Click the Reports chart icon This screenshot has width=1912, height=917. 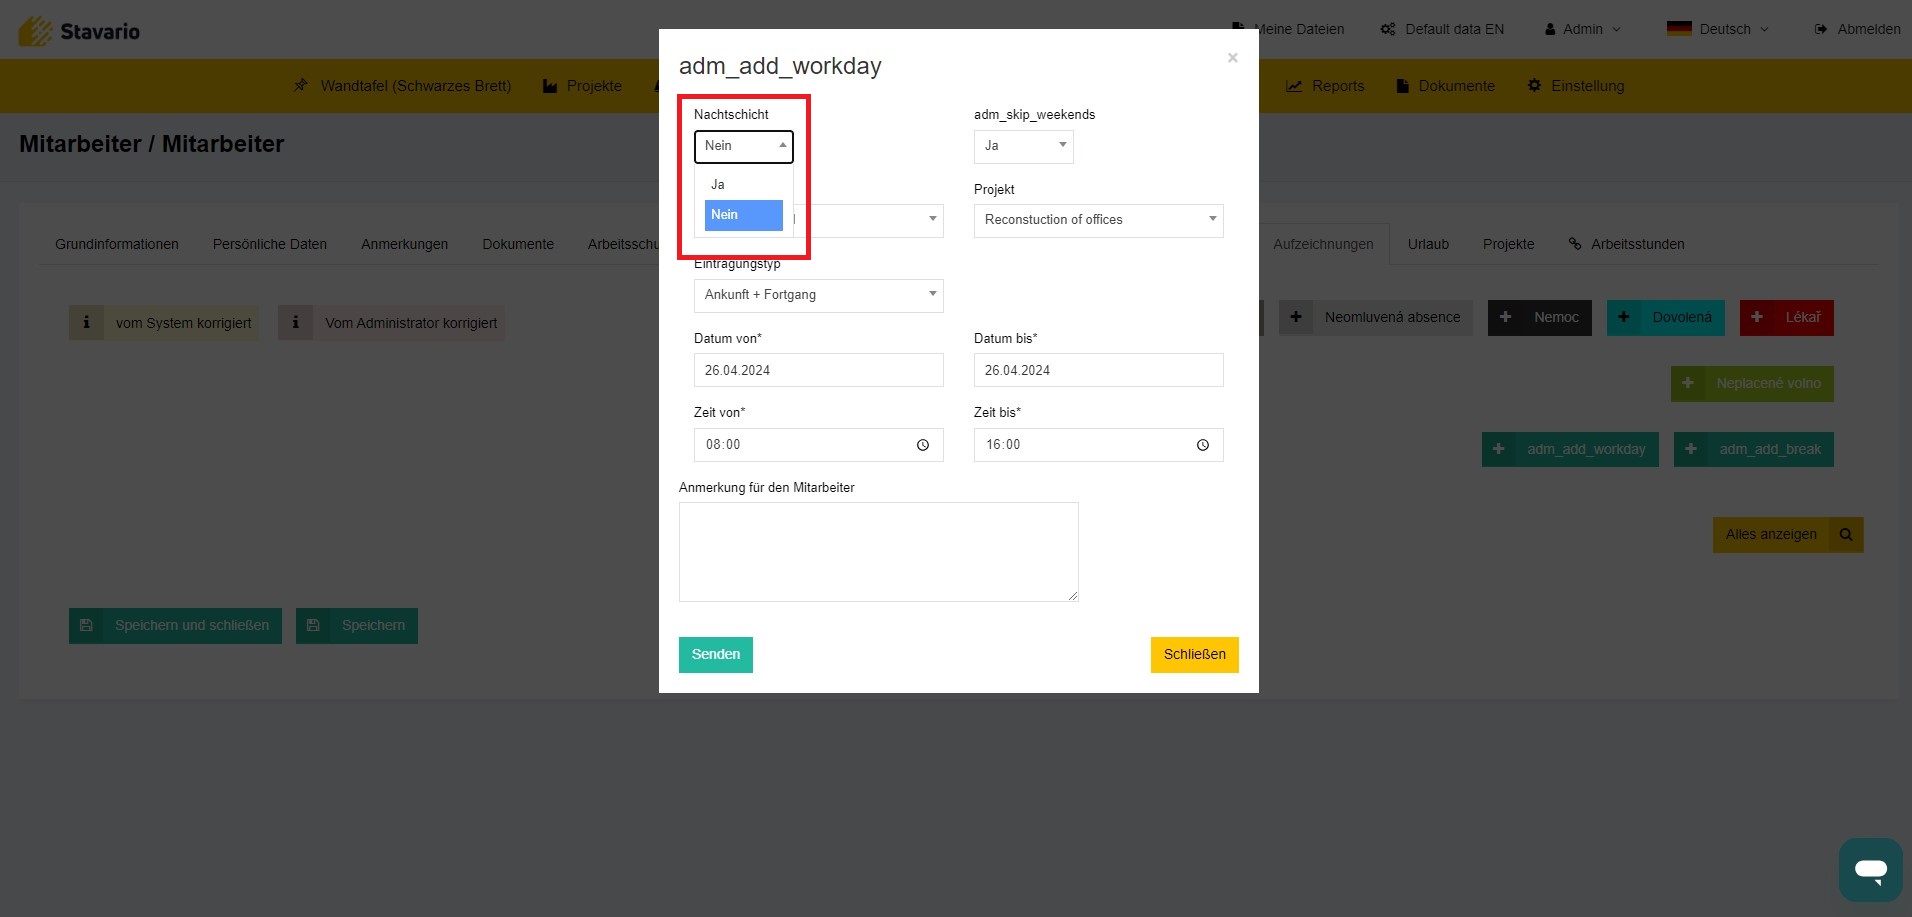tap(1293, 86)
